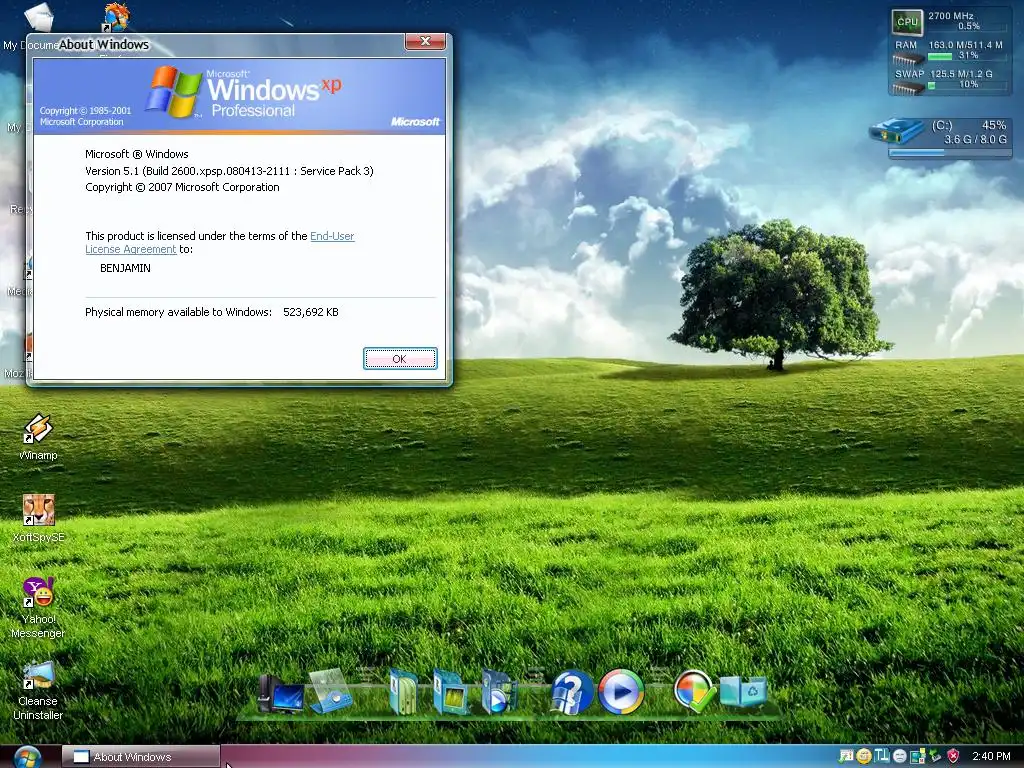Viewport: 1024px width, 768px height.
Task: Click the RAM chip widget icon
Action: click(x=907, y=59)
